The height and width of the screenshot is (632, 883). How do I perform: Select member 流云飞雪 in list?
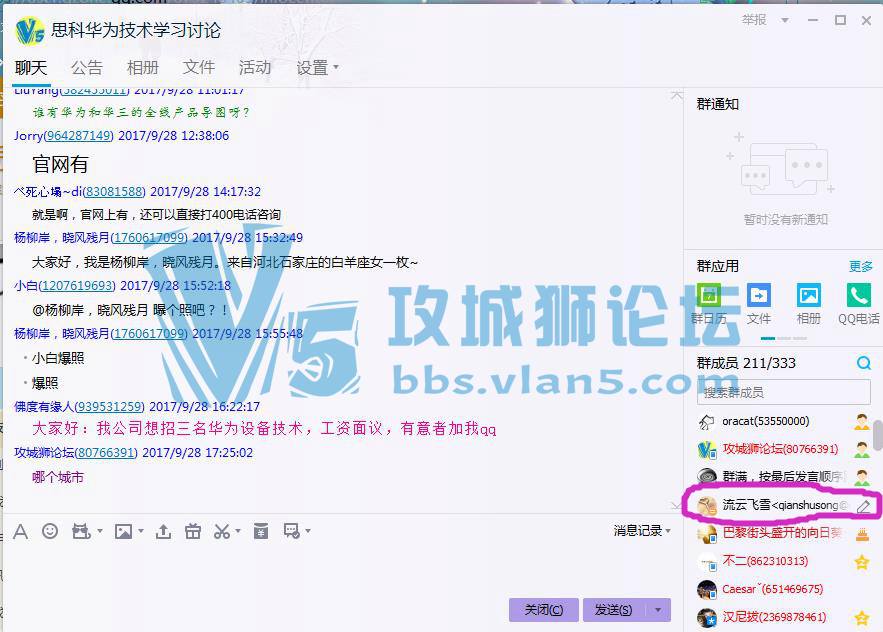(x=783, y=505)
